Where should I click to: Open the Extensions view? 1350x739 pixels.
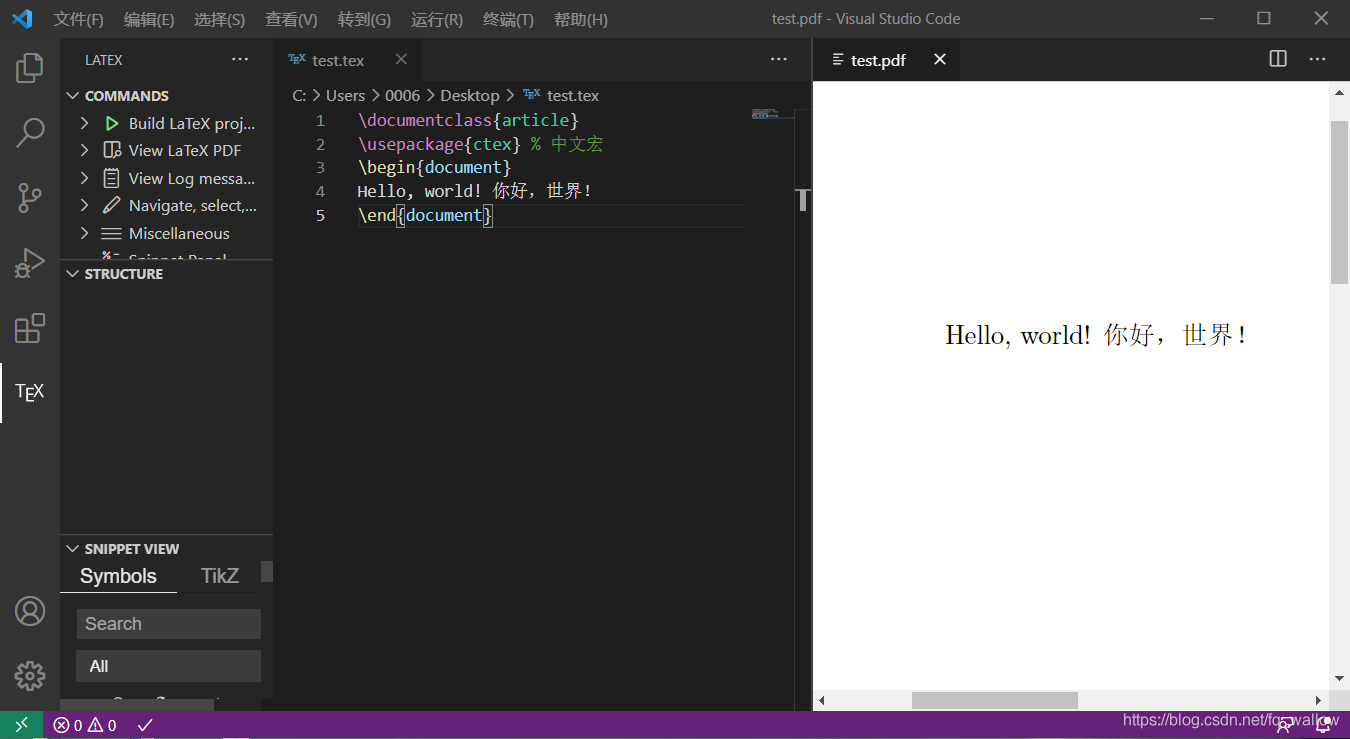[30, 328]
